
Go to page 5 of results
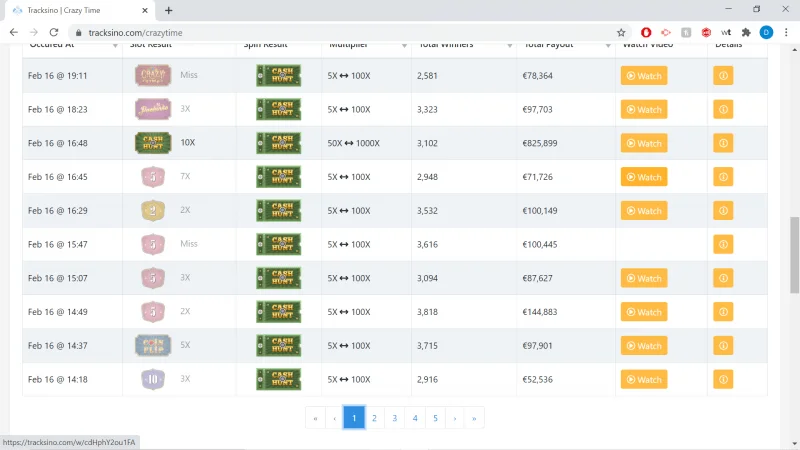[x=435, y=418]
